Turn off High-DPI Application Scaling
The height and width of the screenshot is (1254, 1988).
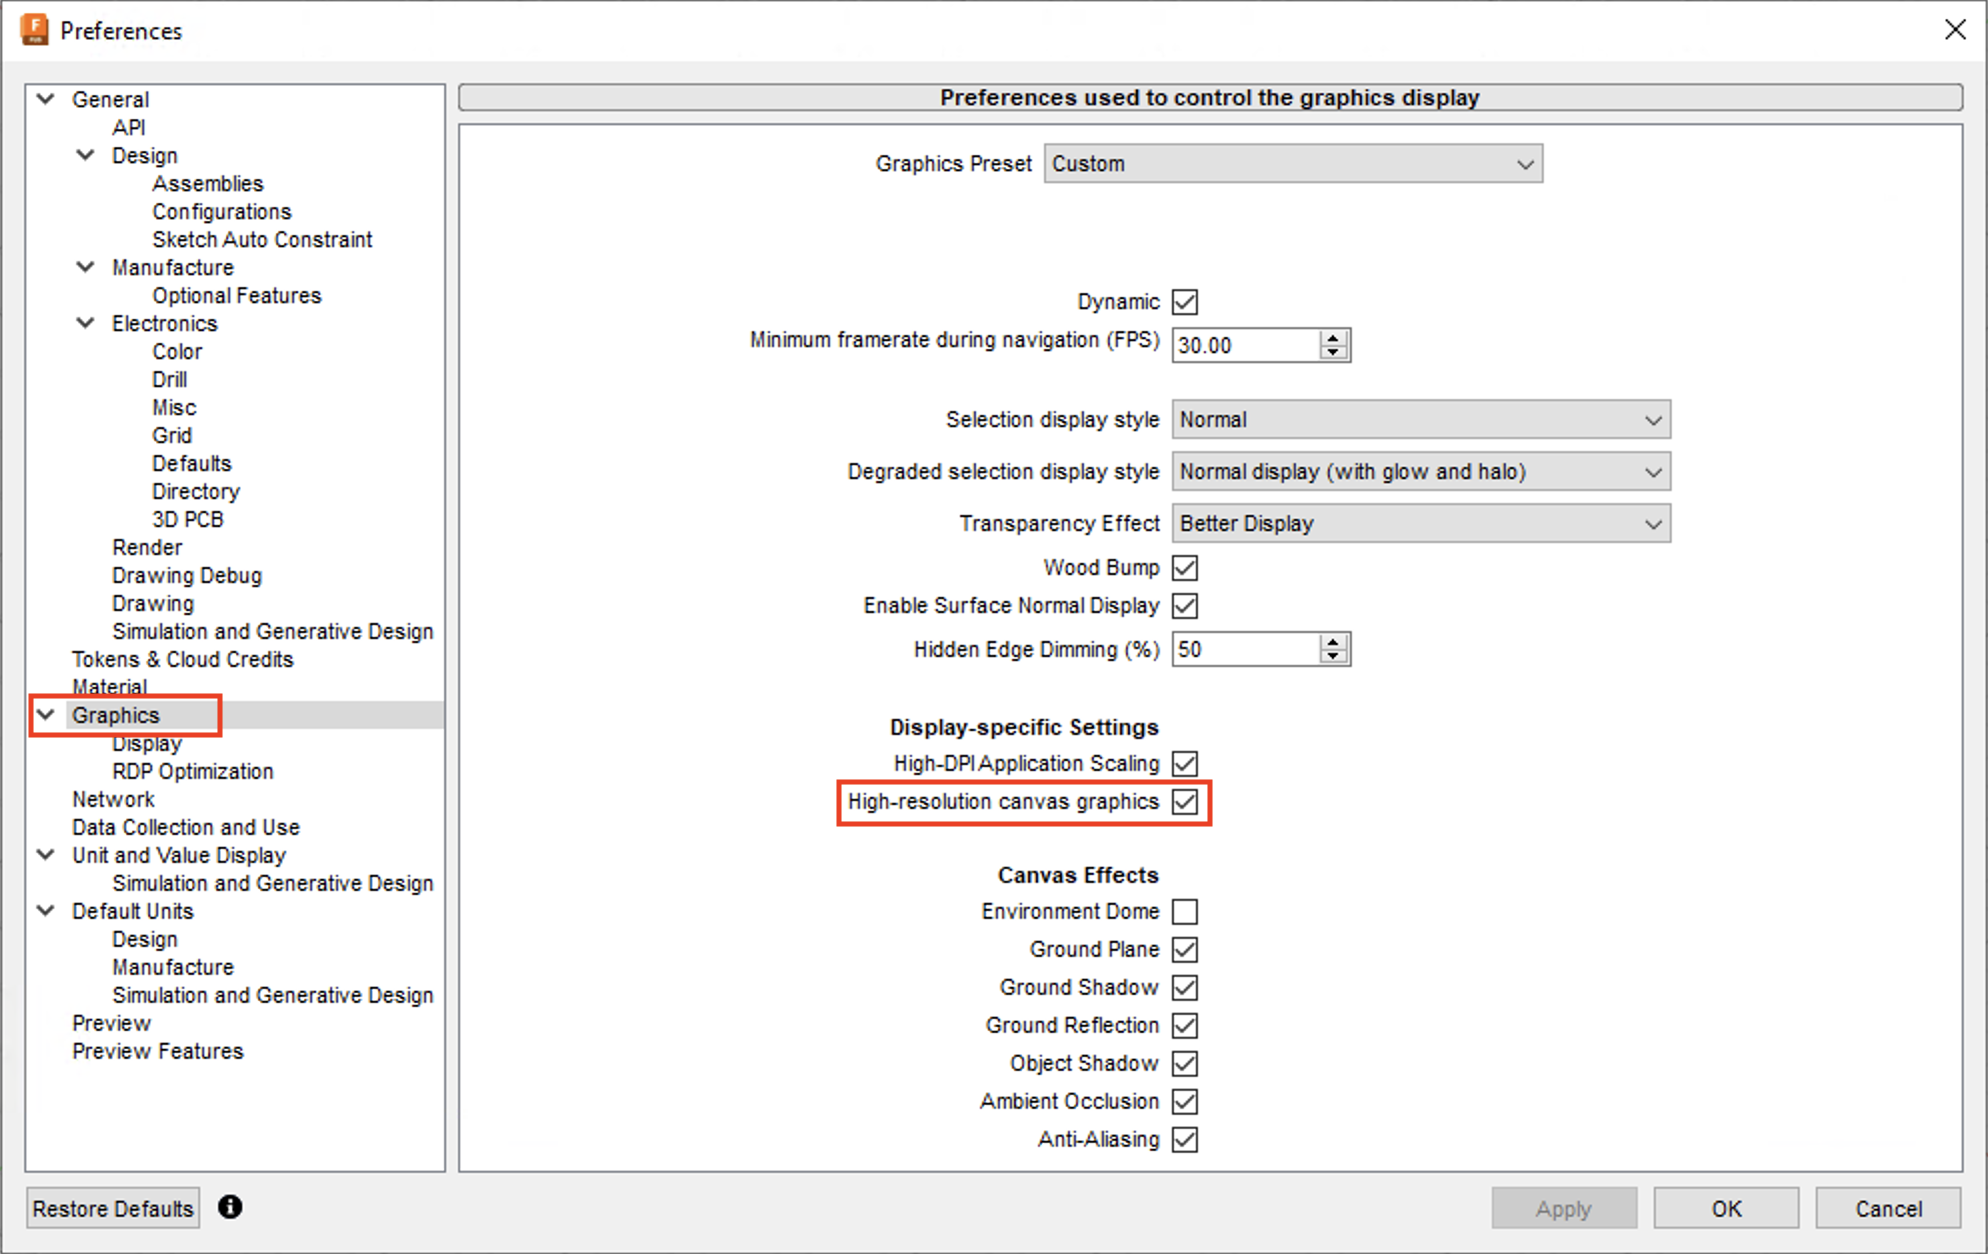(1185, 763)
